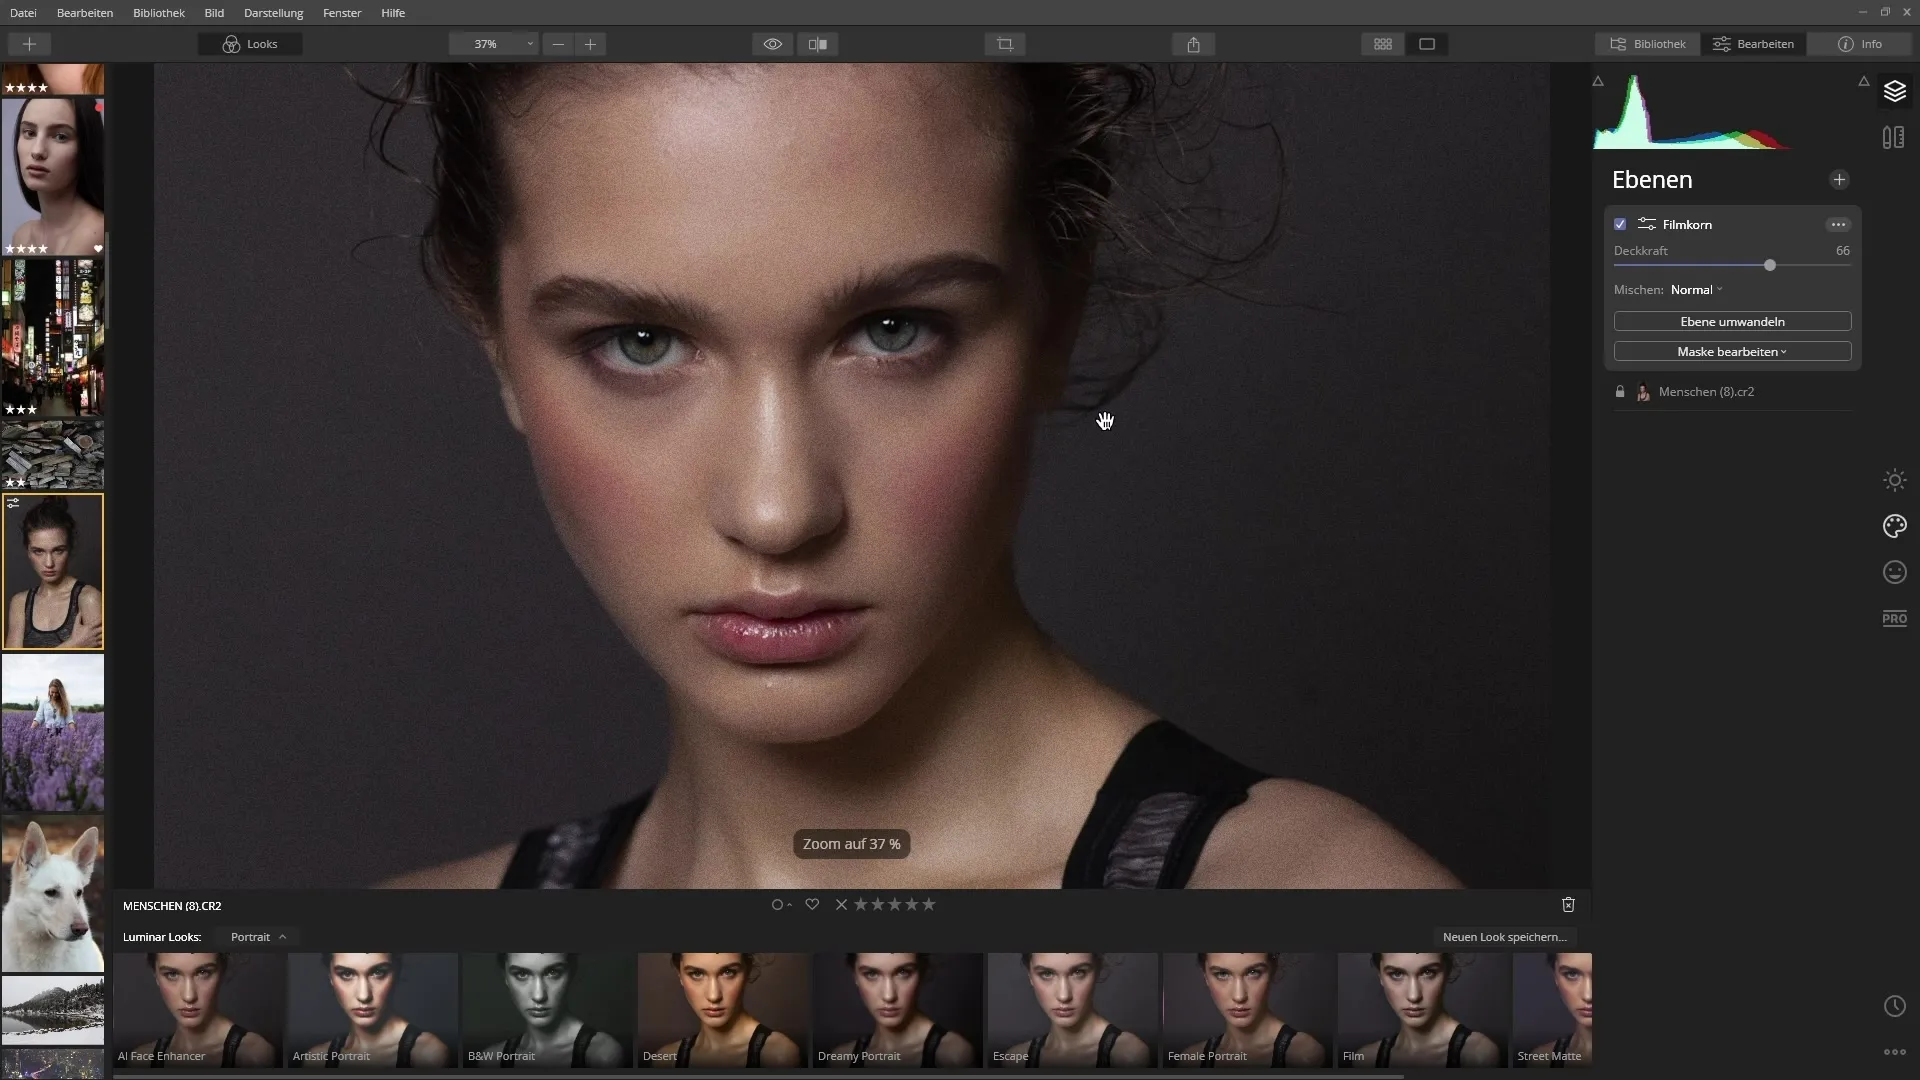Open the Creative palette icon tools
The height and width of the screenshot is (1080, 1920).
pyautogui.click(x=1894, y=526)
